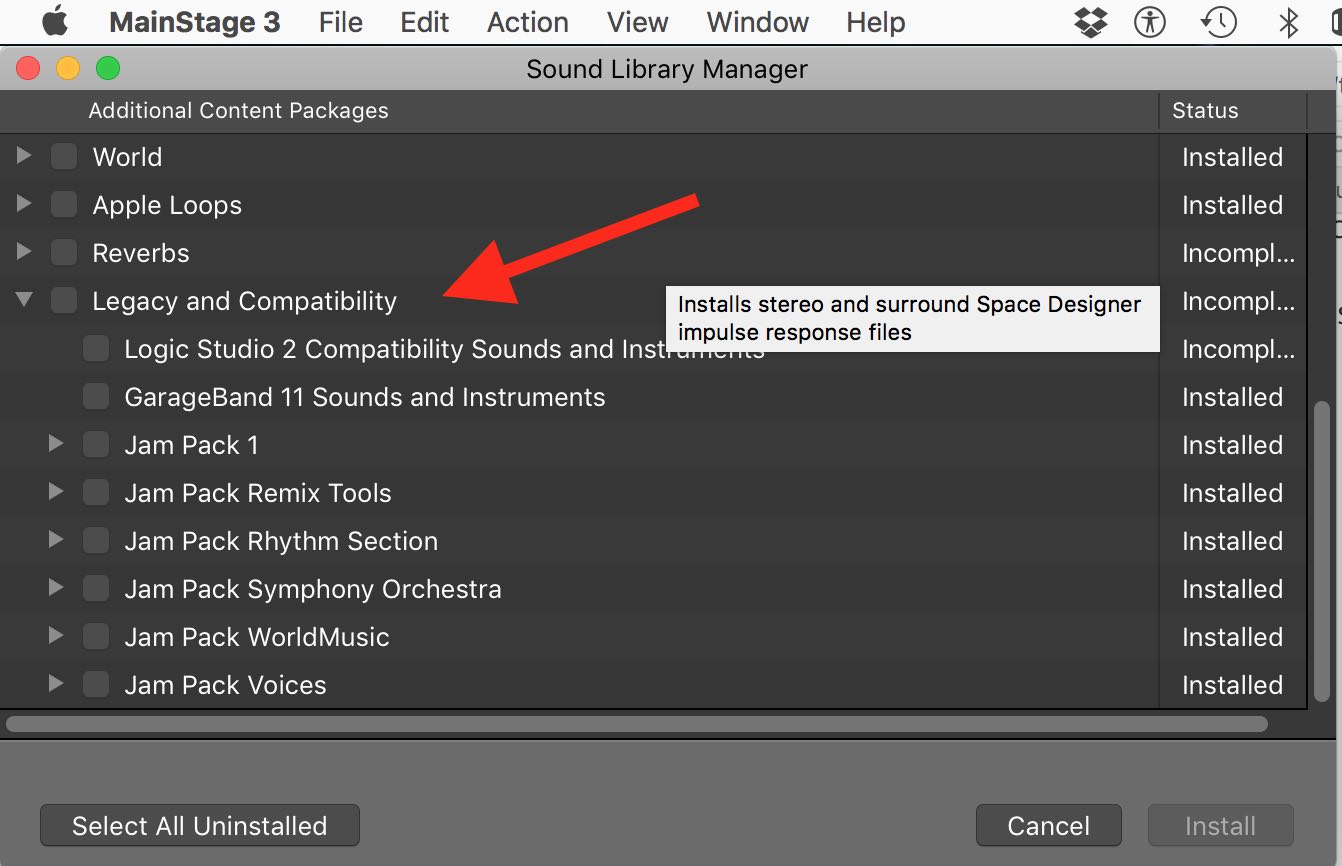Expand the Jam Pack 1 item
Screen dimensions: 1342x866
click(x=56, y=444)
